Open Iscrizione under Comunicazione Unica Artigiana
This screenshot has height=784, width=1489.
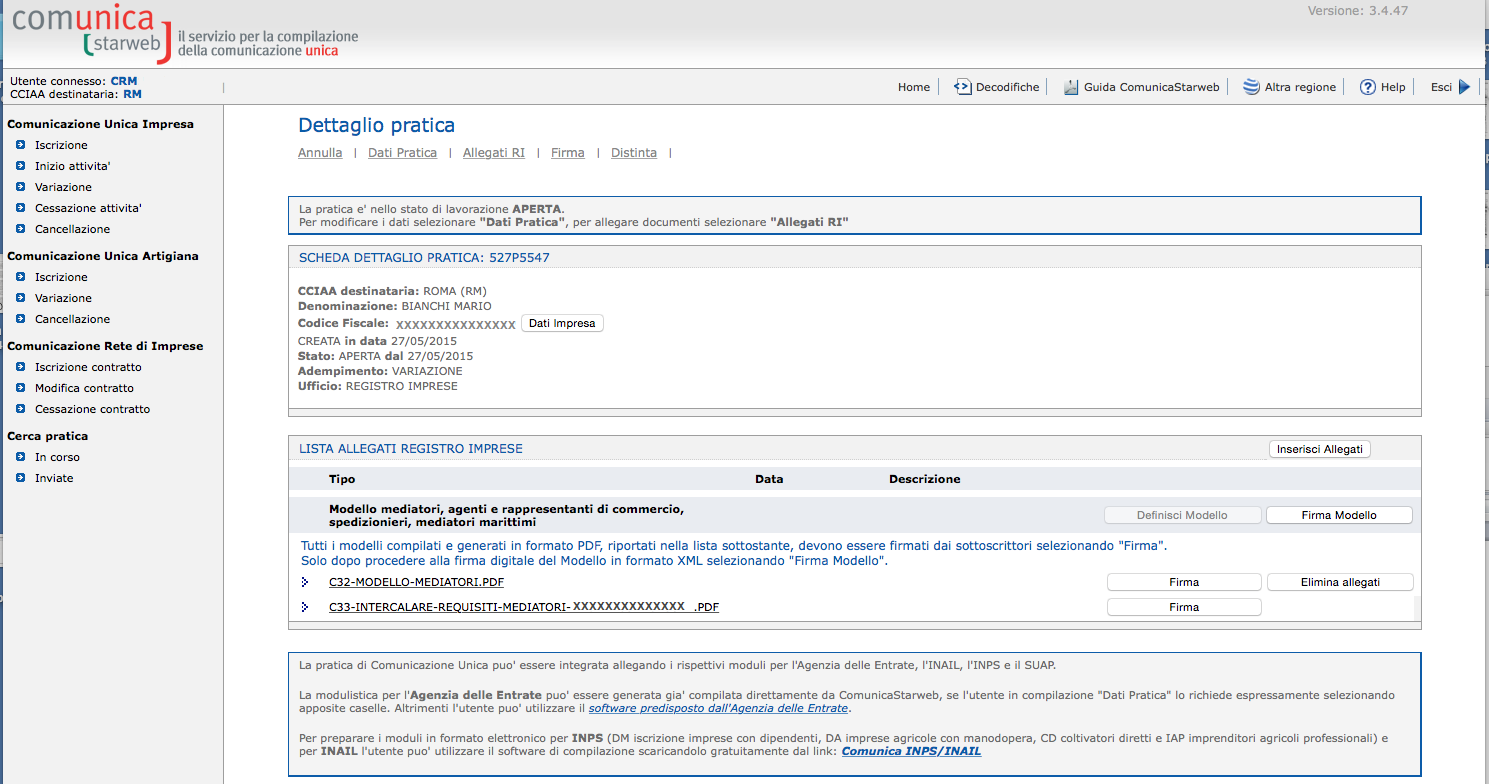click(x=61, y=277)
